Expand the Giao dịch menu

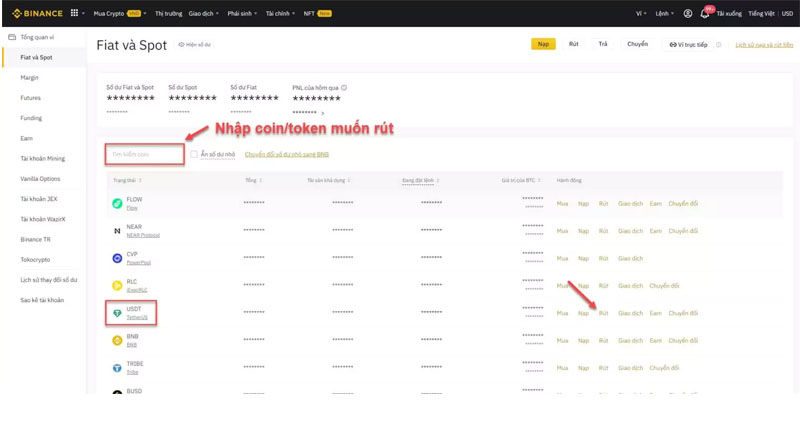[x=204, y=13]
